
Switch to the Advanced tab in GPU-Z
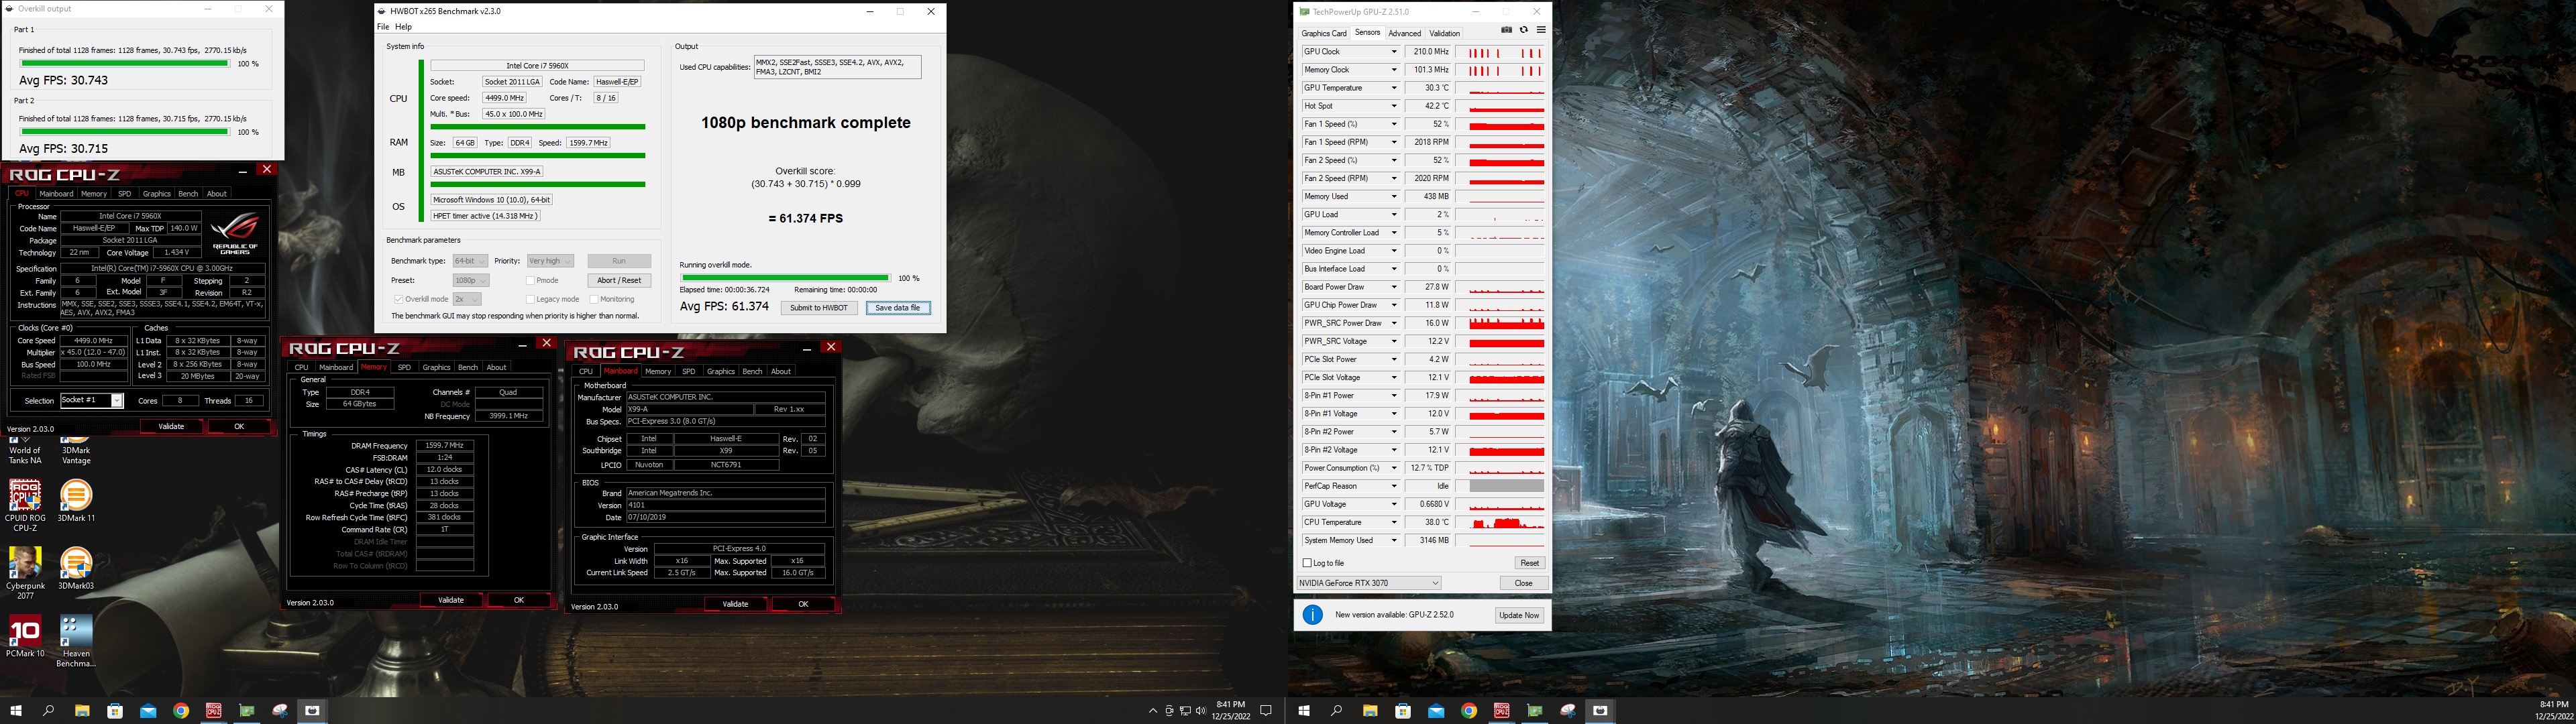coord(1405,33)
